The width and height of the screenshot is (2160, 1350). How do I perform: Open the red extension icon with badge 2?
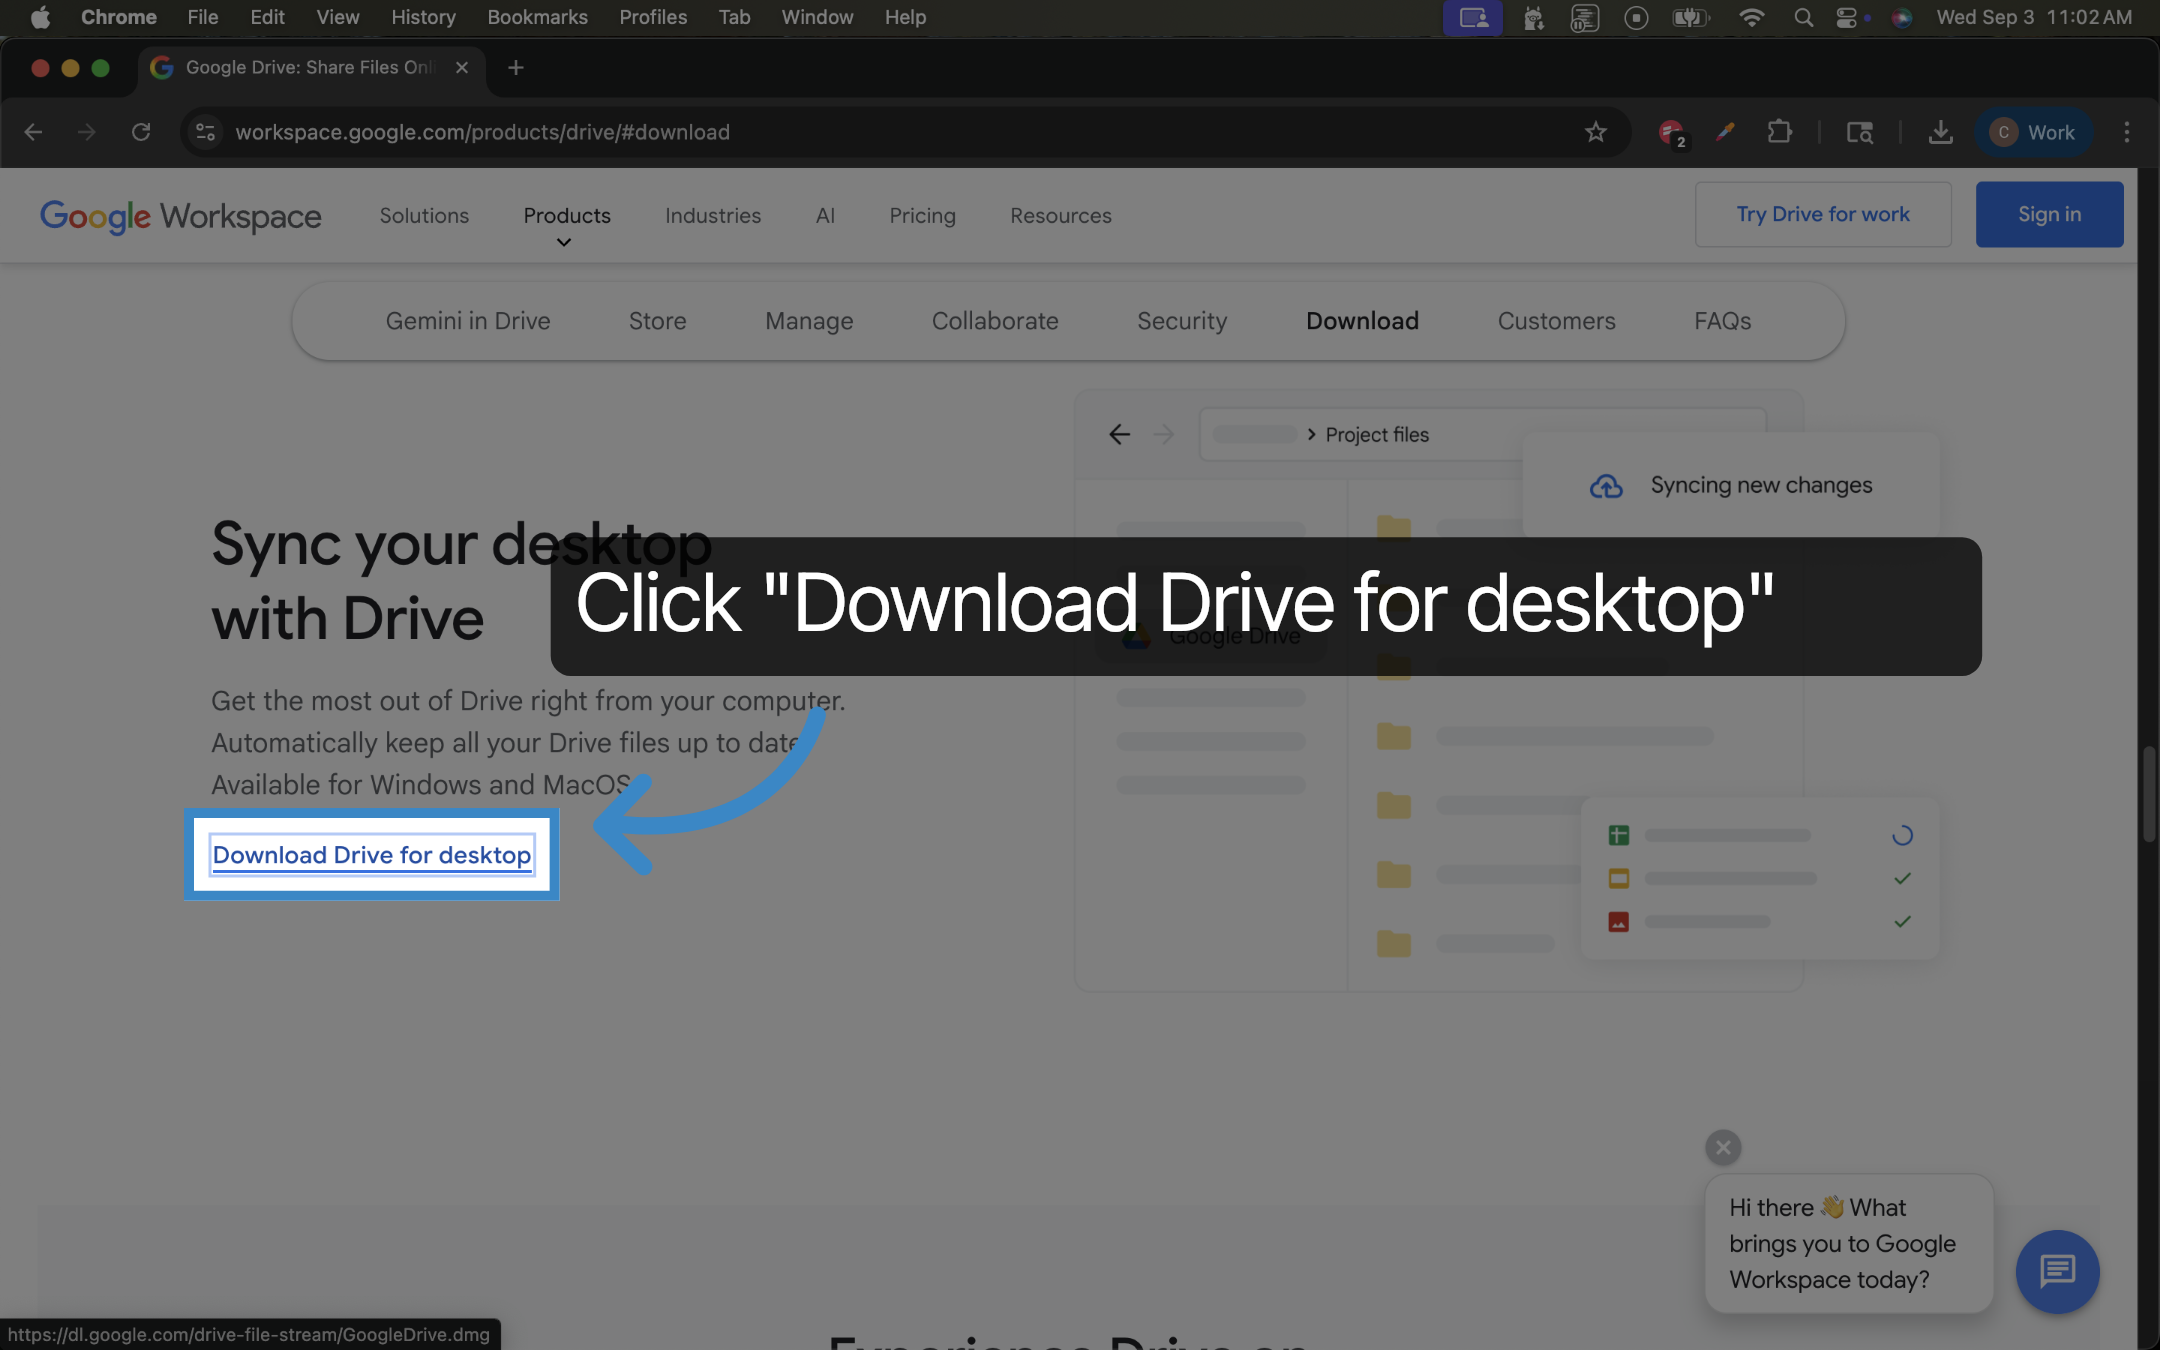click(1671, 132)
